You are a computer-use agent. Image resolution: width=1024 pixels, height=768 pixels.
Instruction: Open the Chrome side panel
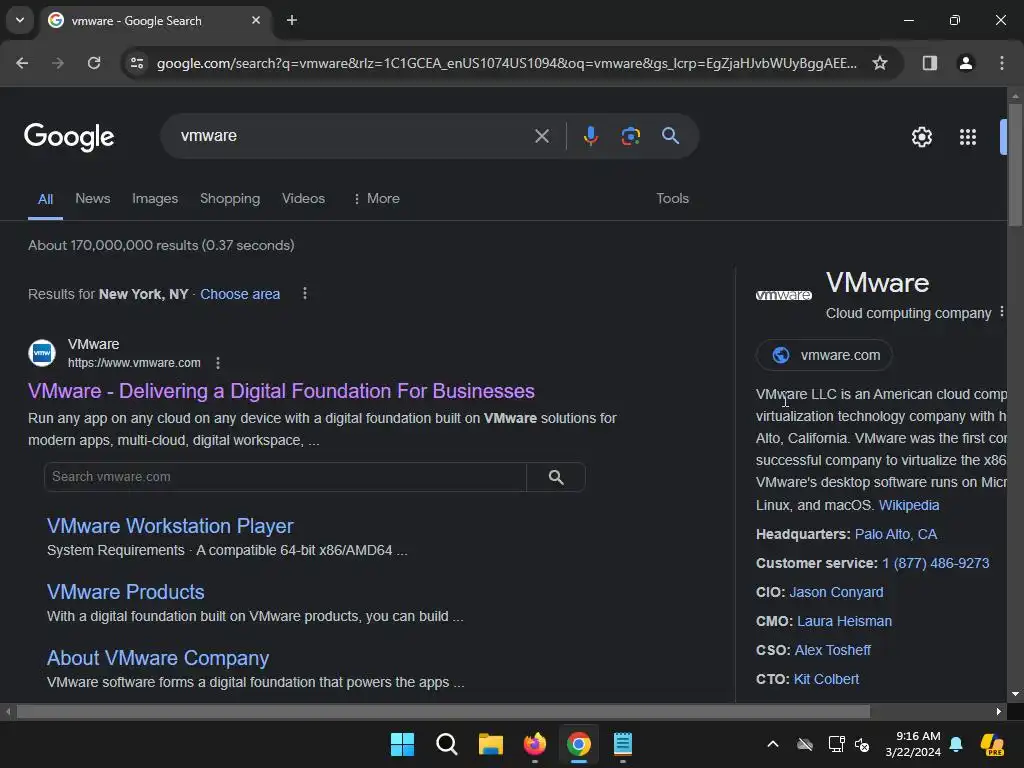point(930,63)
